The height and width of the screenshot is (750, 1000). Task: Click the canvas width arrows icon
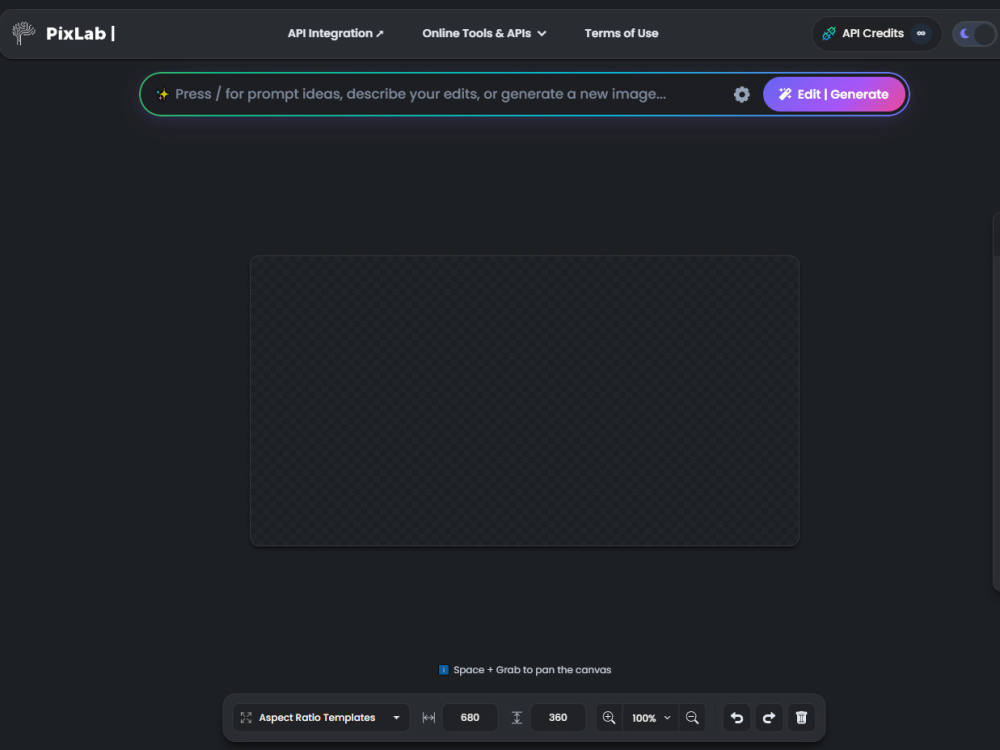[429, 717]
